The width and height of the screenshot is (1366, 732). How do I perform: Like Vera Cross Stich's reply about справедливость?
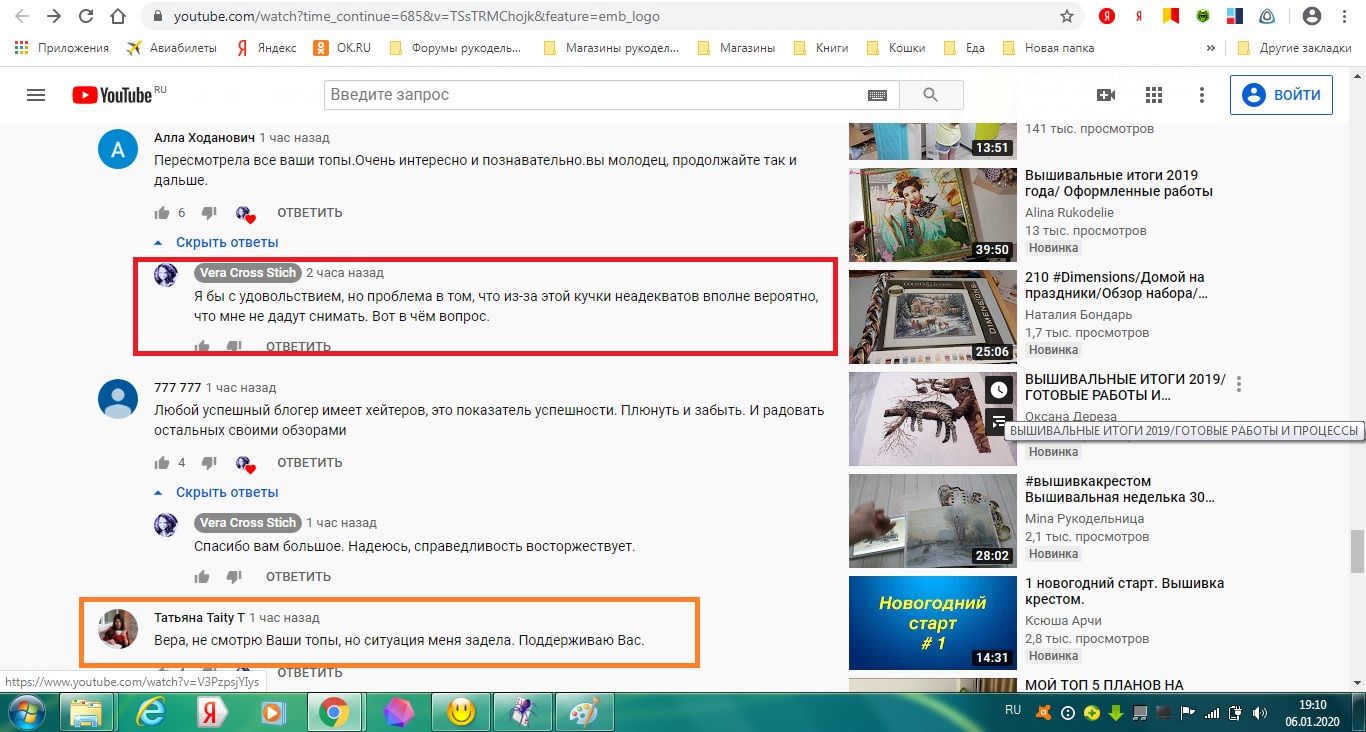(x=202, y=577)
